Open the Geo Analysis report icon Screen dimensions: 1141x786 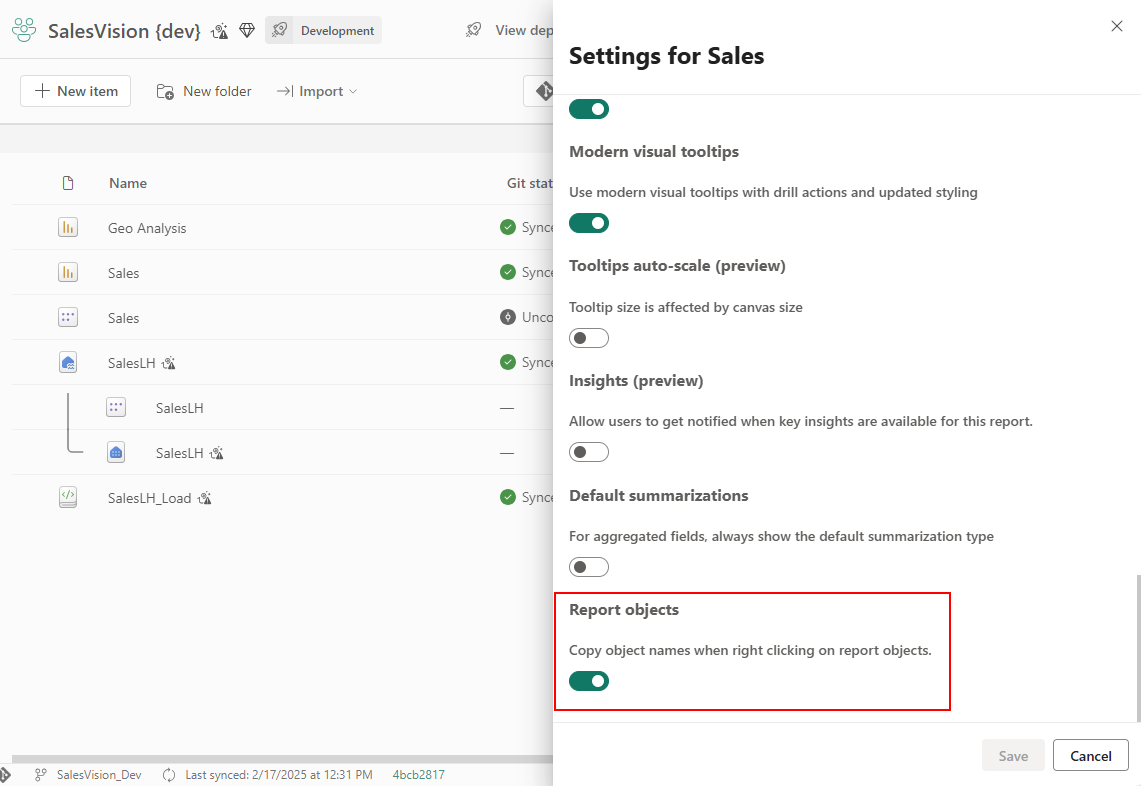click(x=68, y=227)
